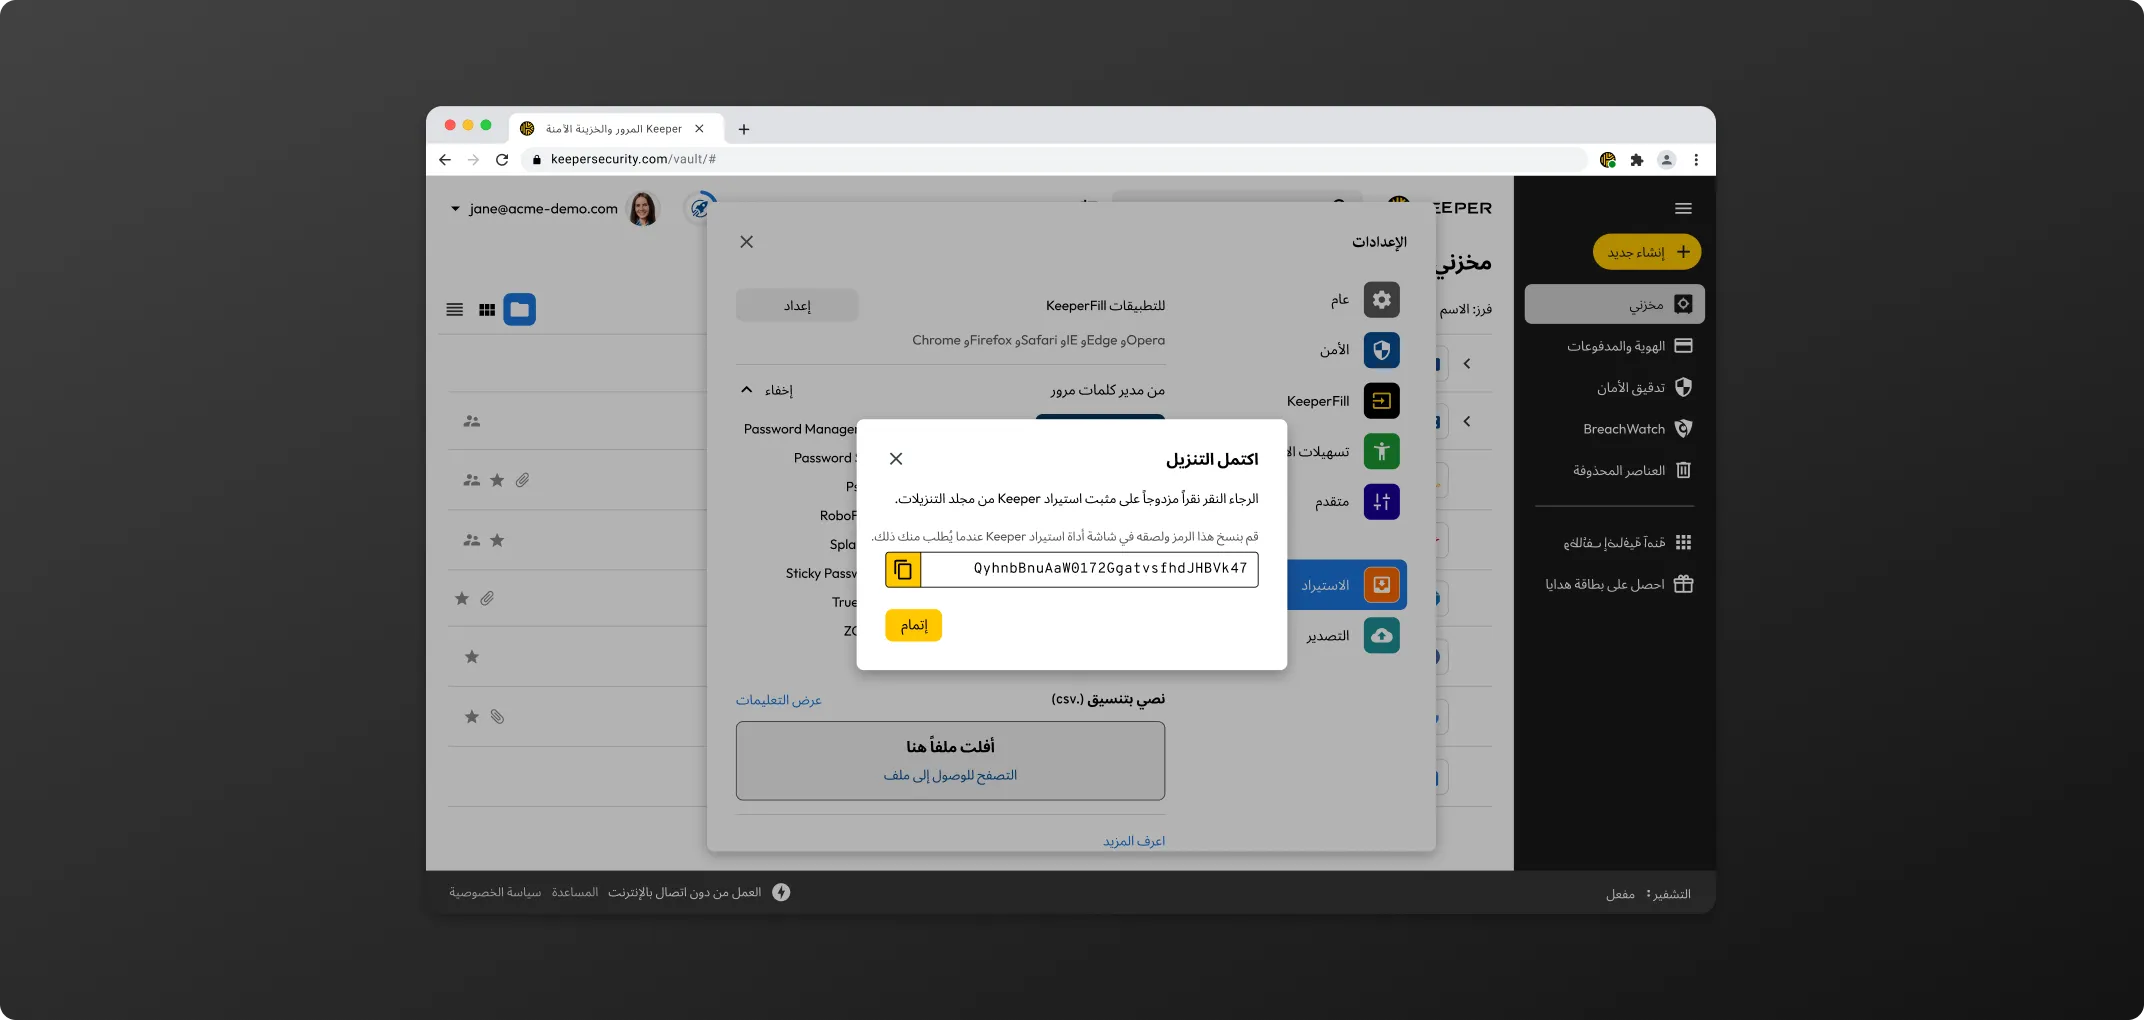Open a new browser tab

[744, 129]
